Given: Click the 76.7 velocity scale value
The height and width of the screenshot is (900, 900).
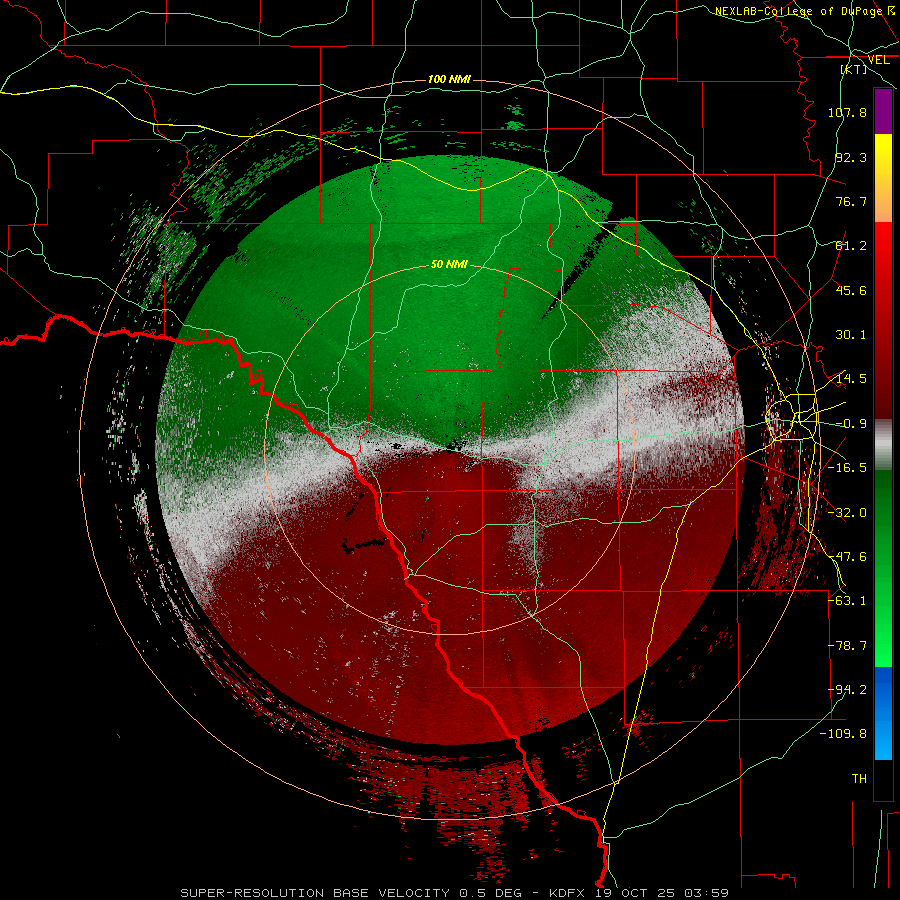Looking at the screenshot, I should point(851,201).
